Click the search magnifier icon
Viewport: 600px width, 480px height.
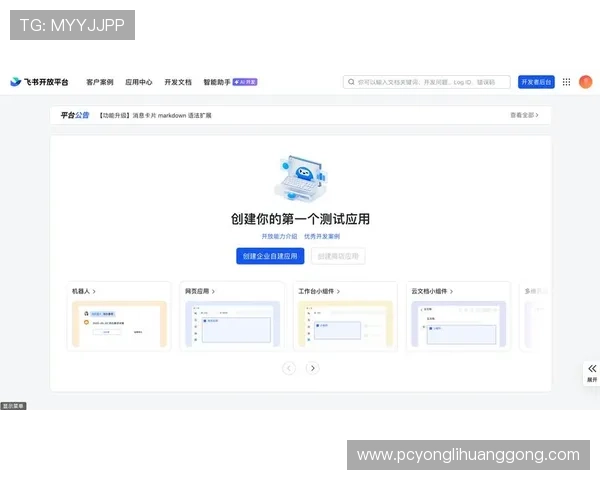coord(351,82)
